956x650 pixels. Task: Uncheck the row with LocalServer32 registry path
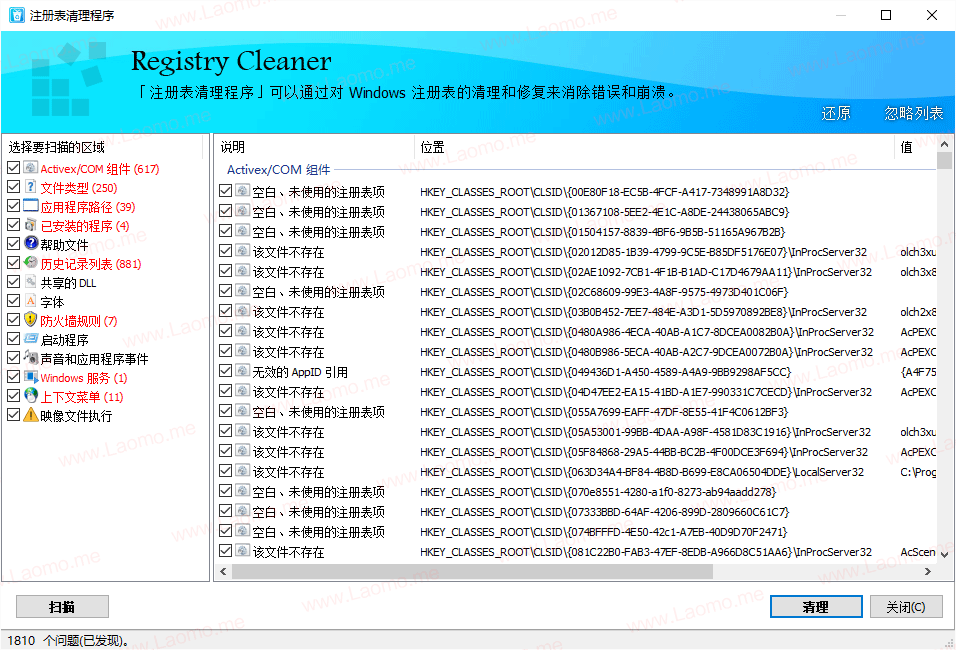226,471
